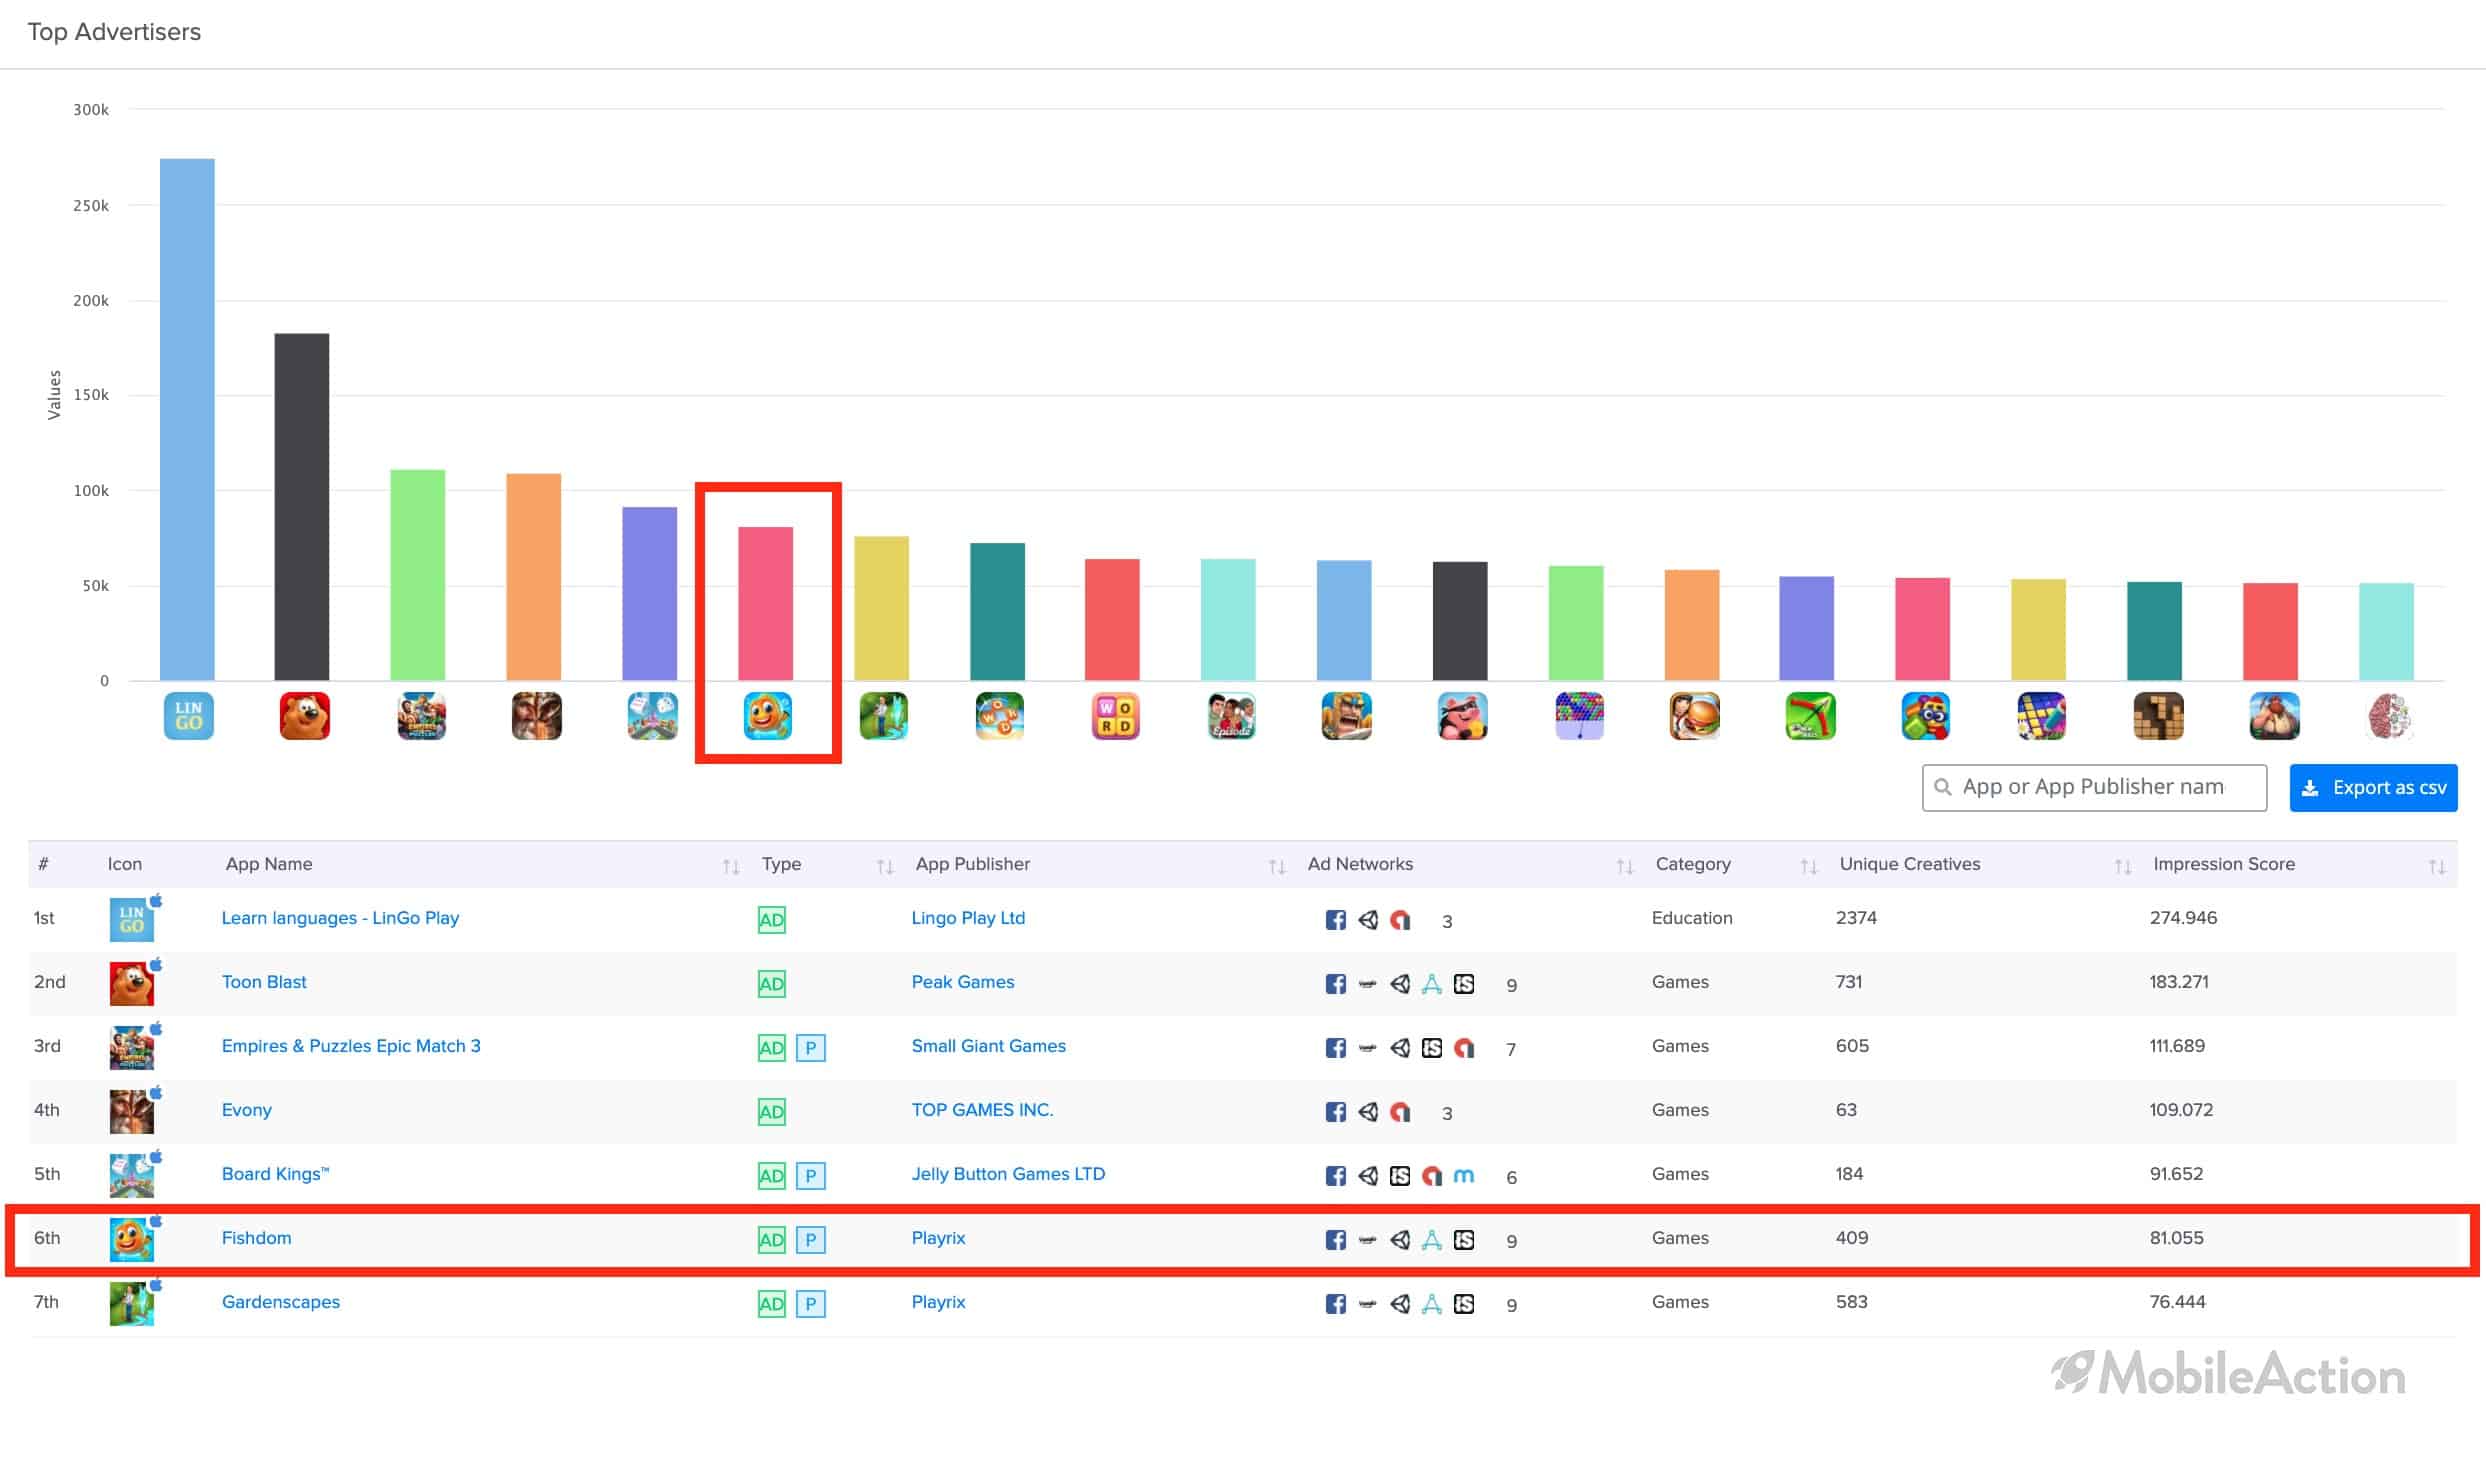This screenshot has height=1474, width=2486.
Task: Click the Fishdom fish icon under the chart
Action: (x=768, y=716)
